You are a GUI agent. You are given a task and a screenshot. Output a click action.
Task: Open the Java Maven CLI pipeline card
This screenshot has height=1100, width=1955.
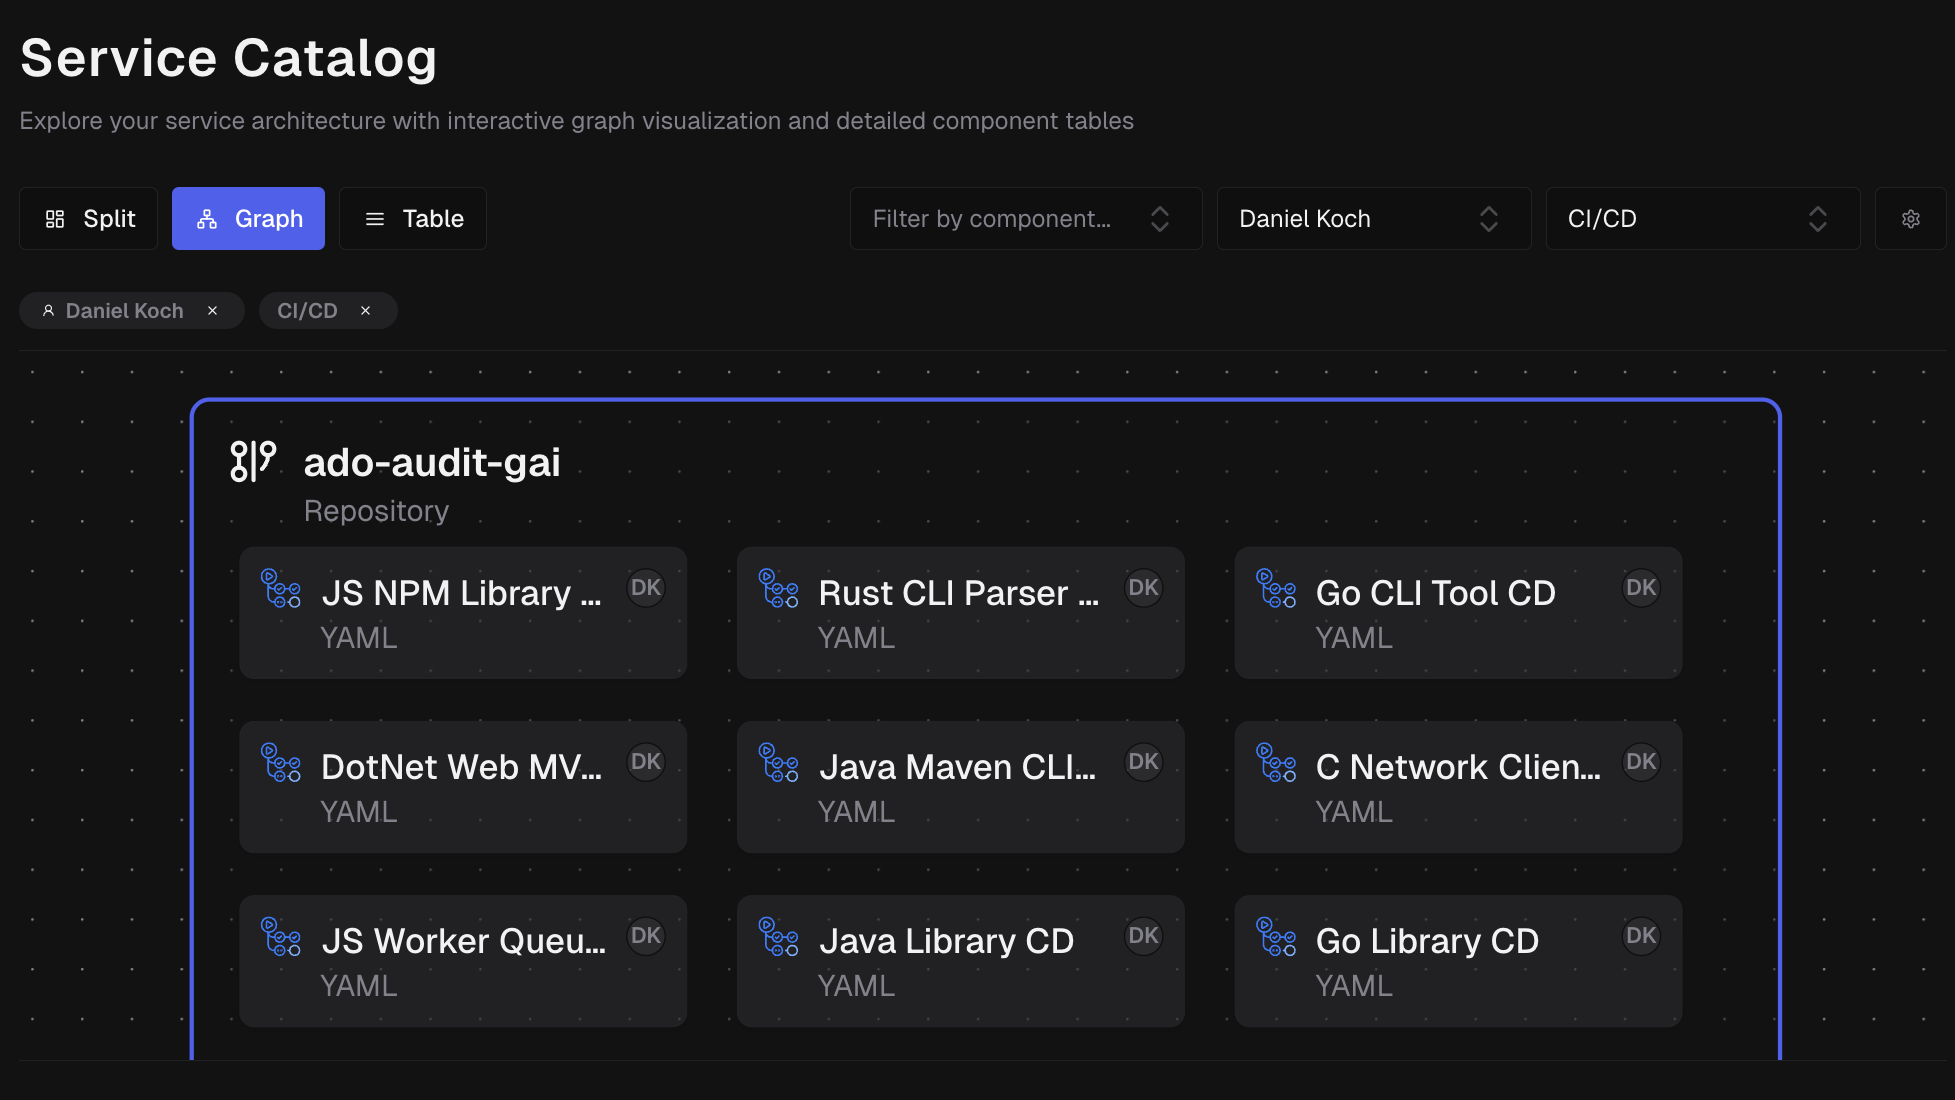click(959, 787)
